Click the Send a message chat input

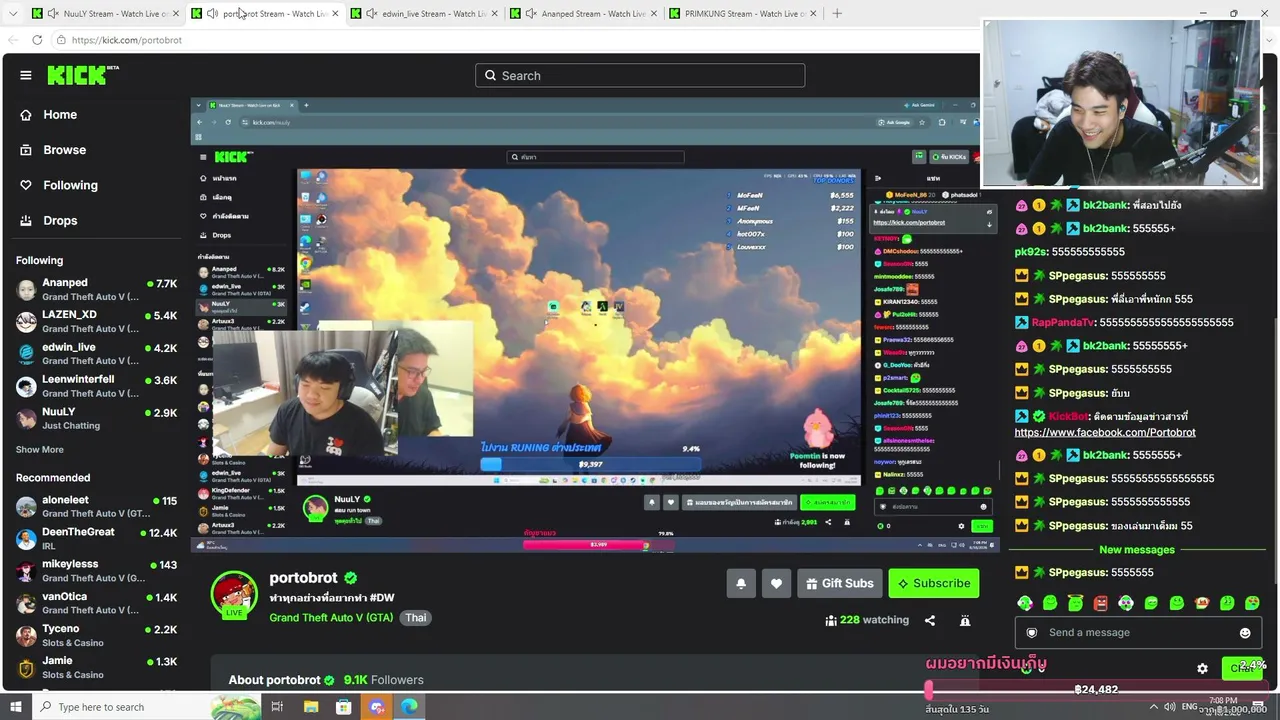click(x=1138, y=633)
